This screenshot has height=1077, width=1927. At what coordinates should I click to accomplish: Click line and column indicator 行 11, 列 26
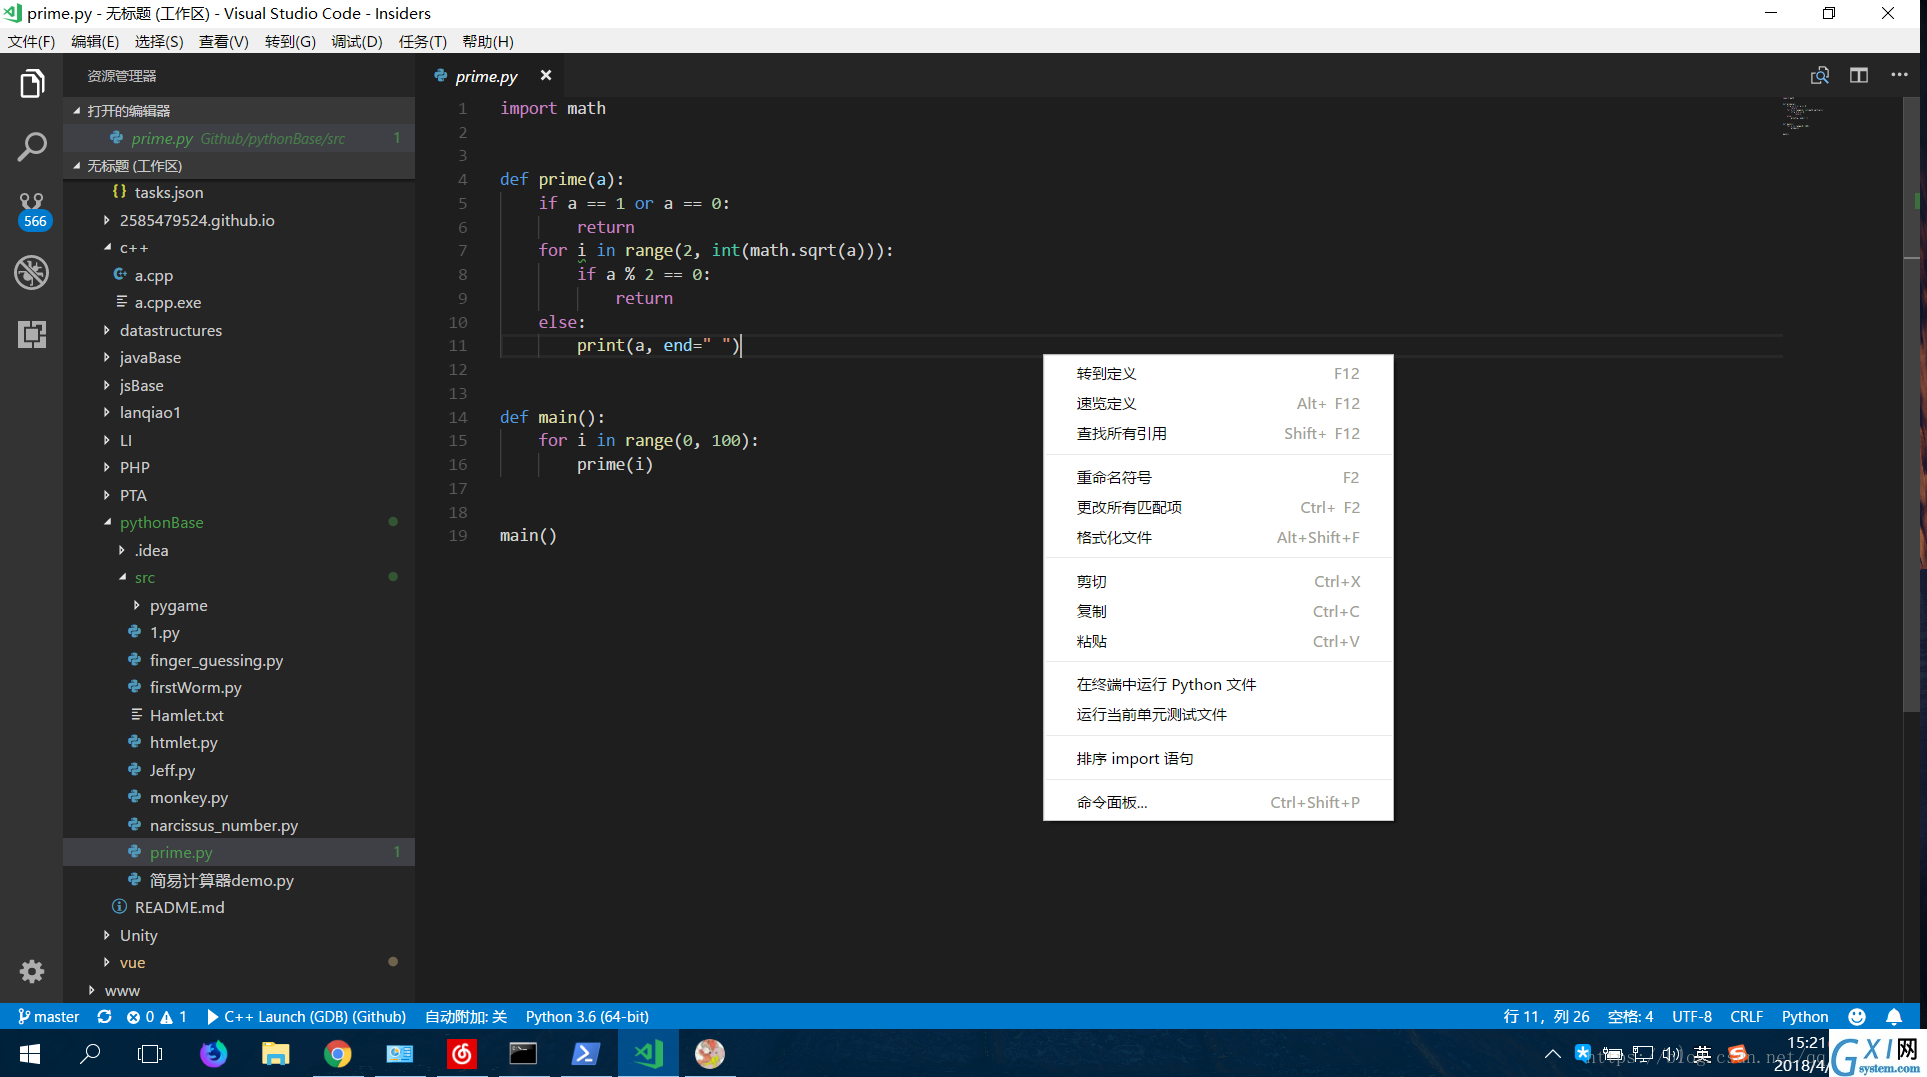pyautogui.click(x=1546, y=1016)
